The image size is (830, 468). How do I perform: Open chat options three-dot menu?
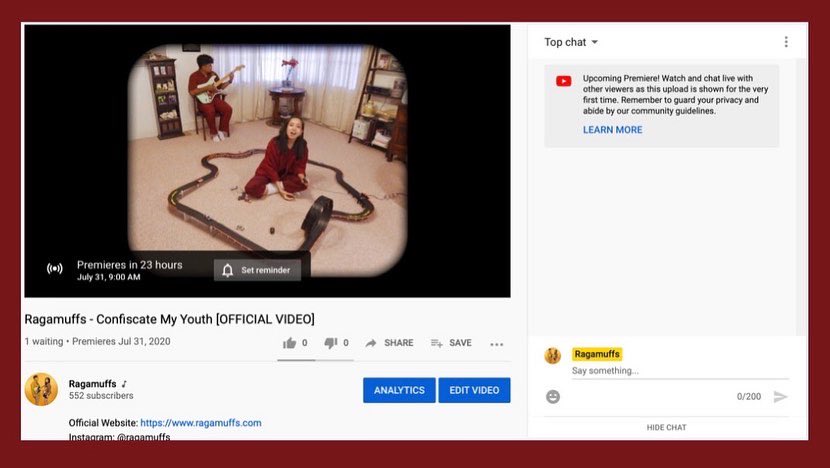tap(786, 42)
